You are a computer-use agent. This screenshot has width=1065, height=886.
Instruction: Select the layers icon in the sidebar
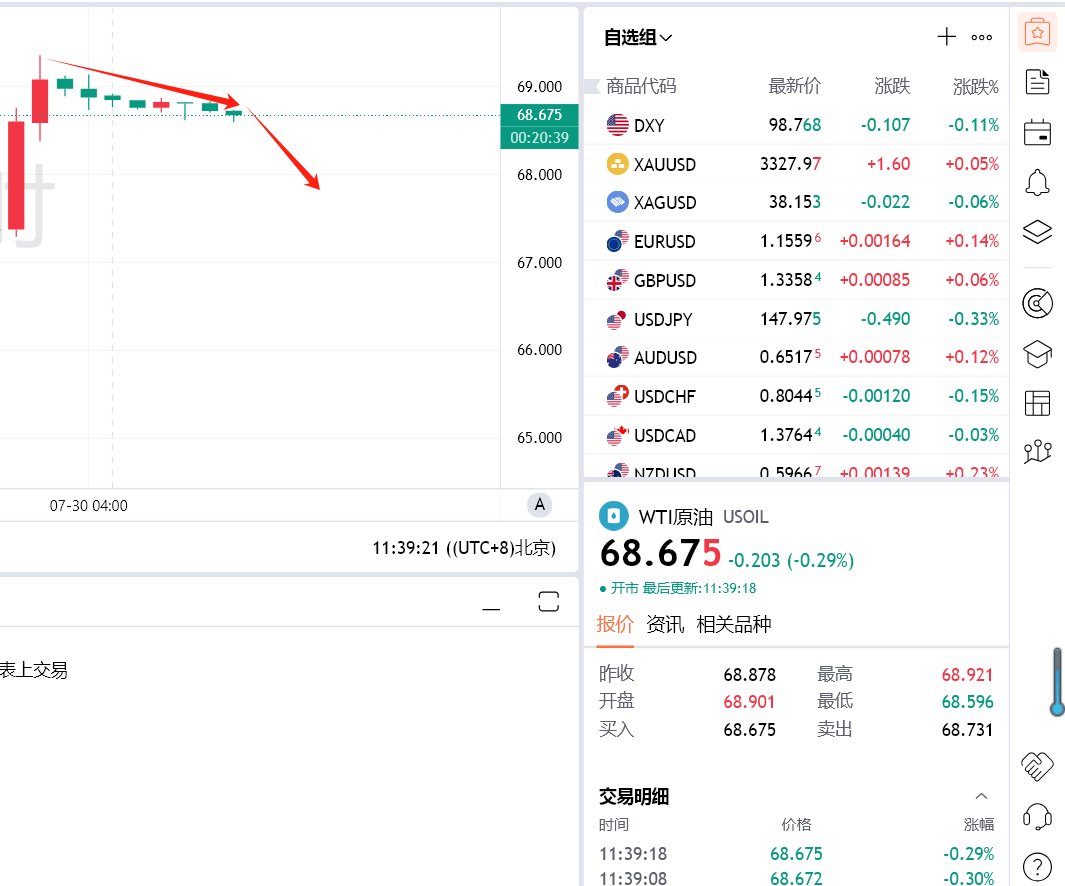point(1037,231)
